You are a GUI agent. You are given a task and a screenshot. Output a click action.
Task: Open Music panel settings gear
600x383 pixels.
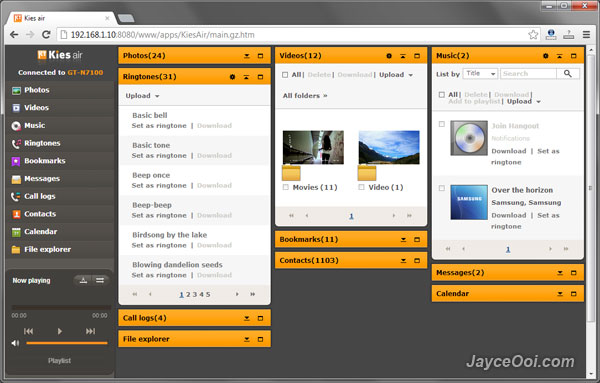click(546, 56)
